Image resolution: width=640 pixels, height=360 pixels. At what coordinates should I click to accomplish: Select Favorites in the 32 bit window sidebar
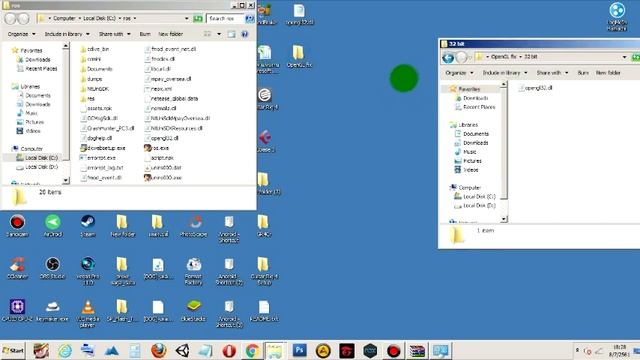point(465,89)
